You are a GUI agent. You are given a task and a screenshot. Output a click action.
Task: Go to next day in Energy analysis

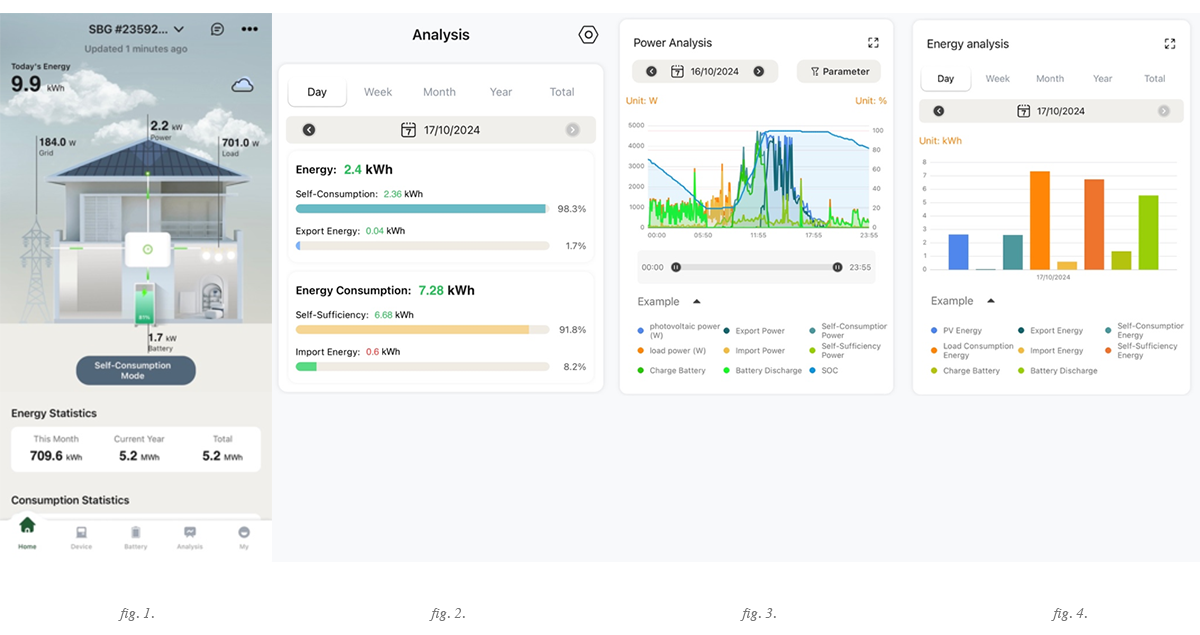tap(1163, 111)
